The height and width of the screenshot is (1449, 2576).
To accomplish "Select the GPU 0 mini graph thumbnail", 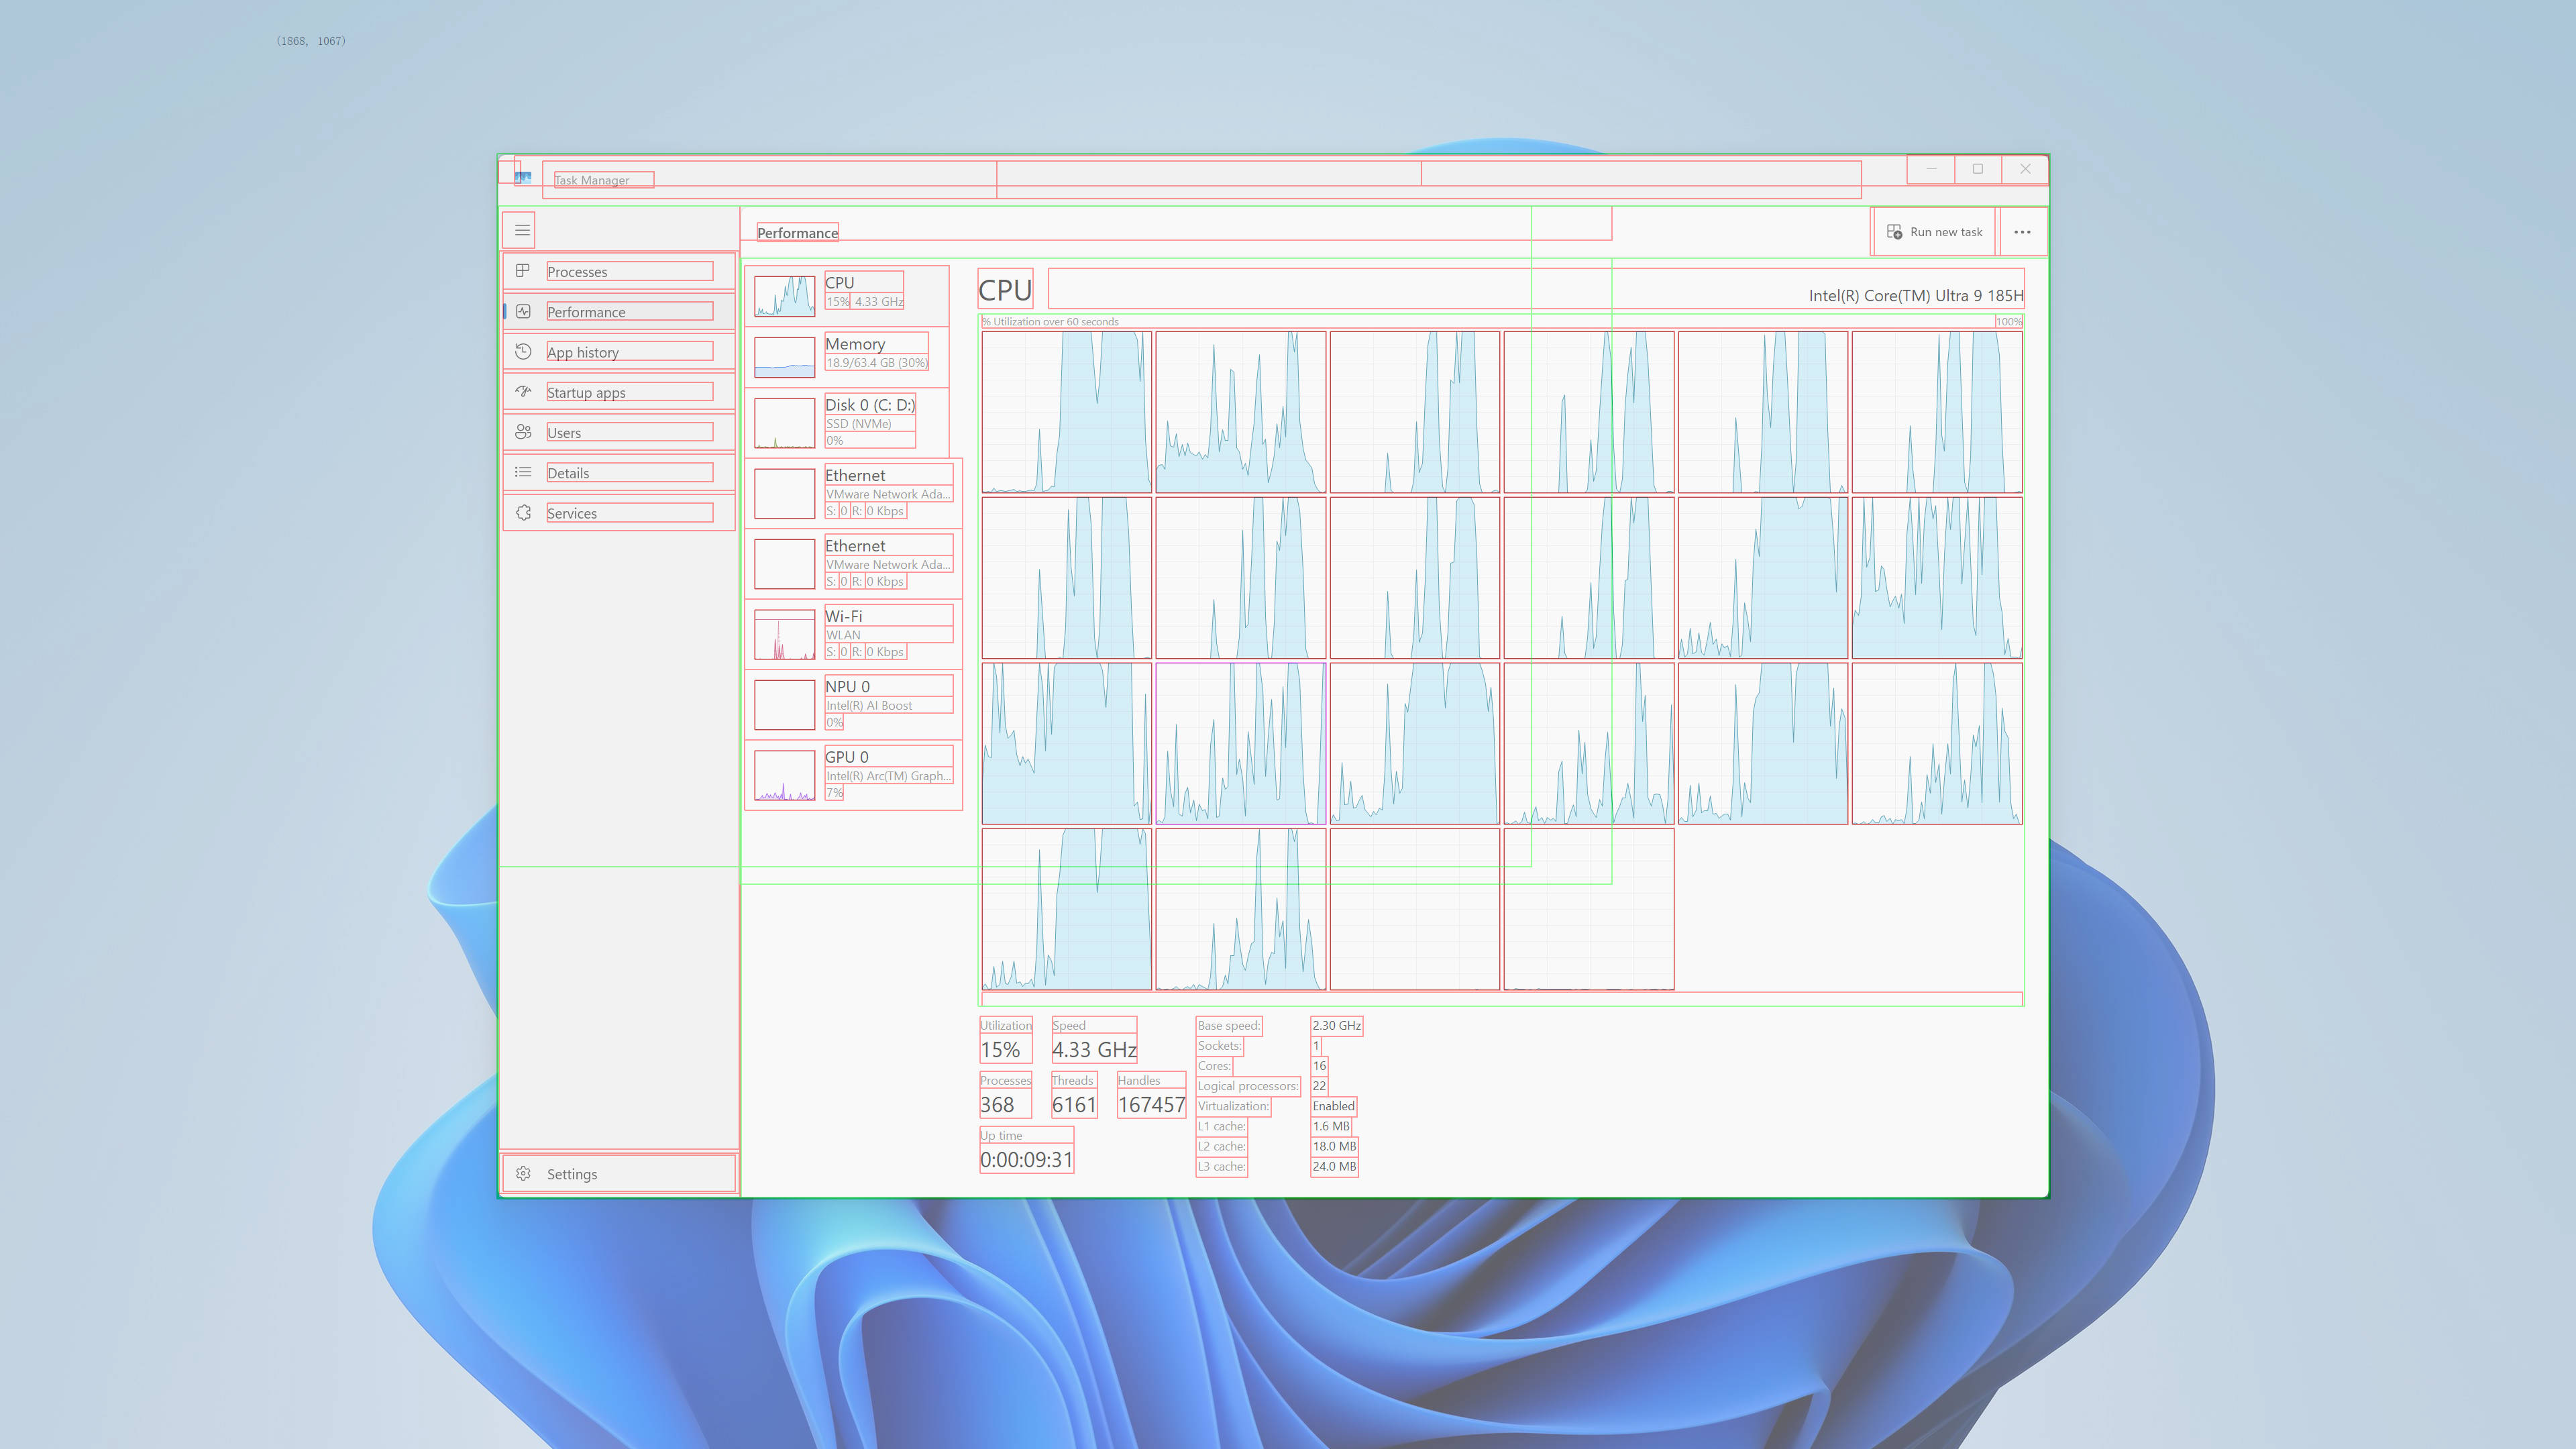I will 784,775.
